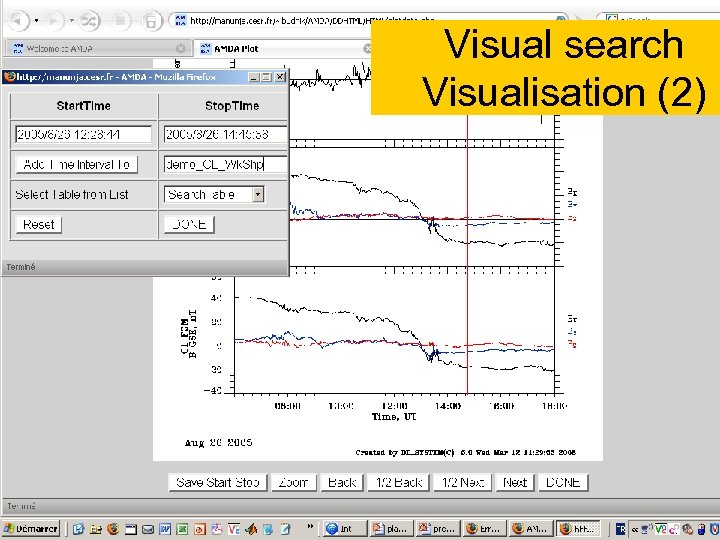Click Reset in the AMDA popup
720x540 pixels.
click(39, 225)
